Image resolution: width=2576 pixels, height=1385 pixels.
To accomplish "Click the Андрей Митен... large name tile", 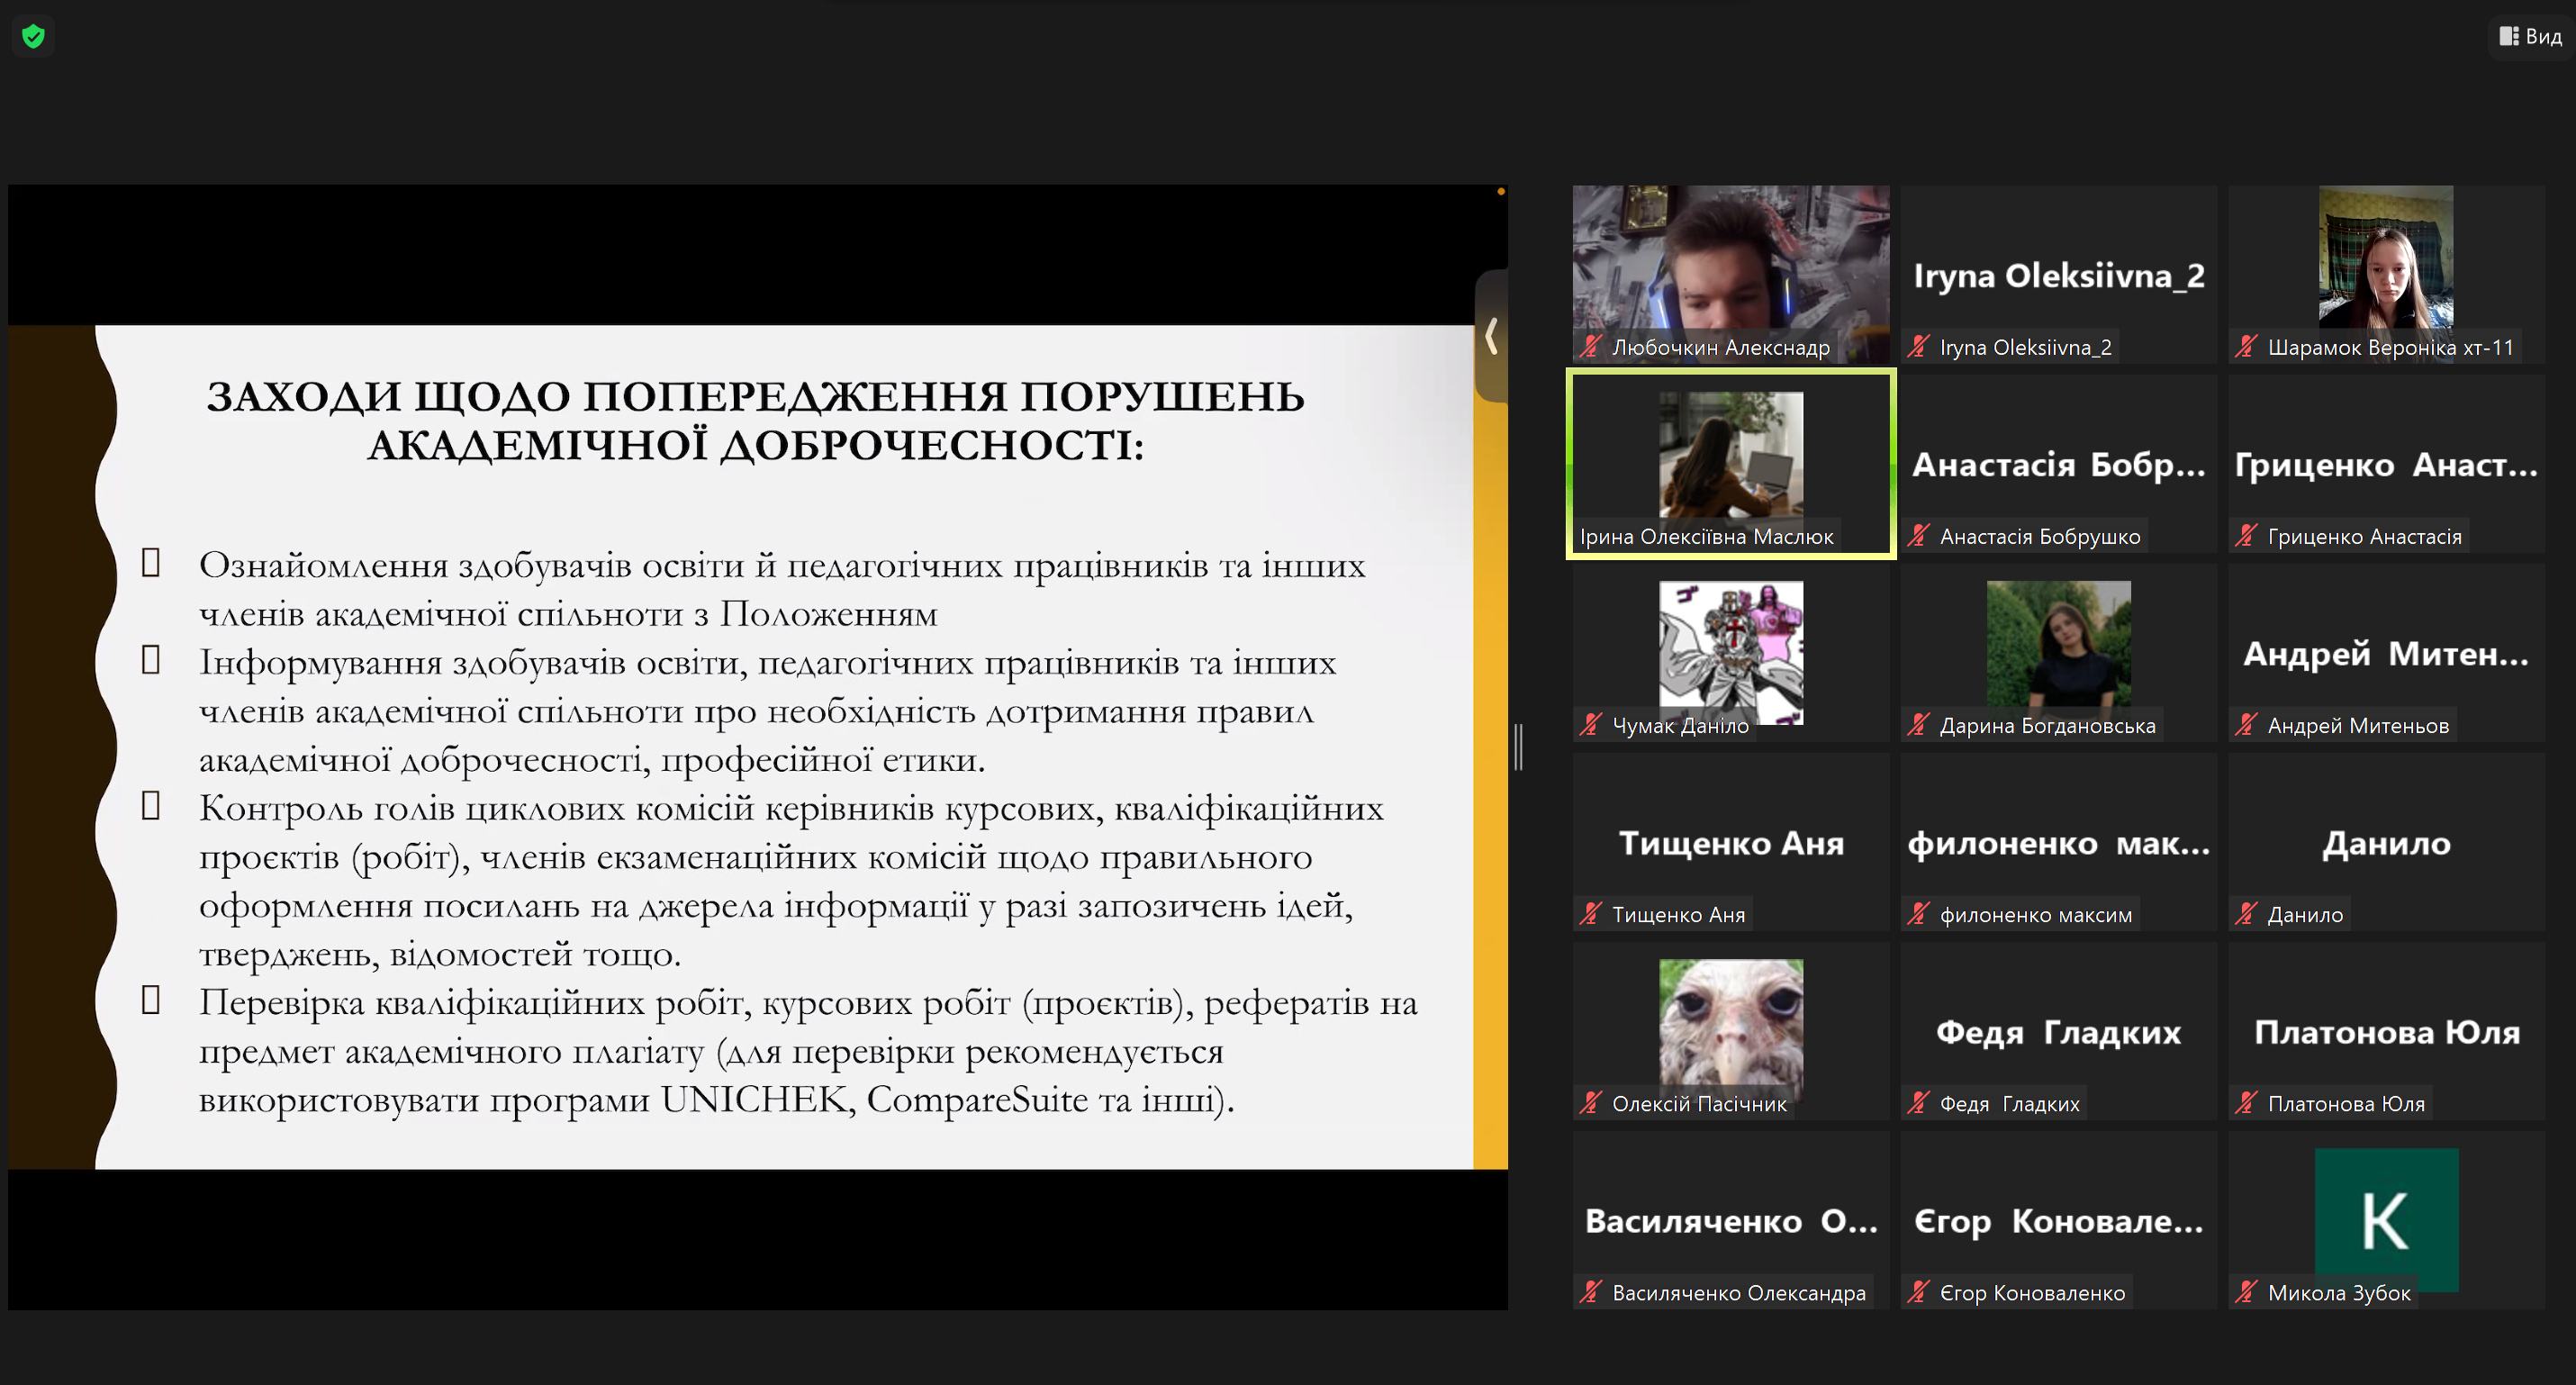I will [x=2386, y=653].
